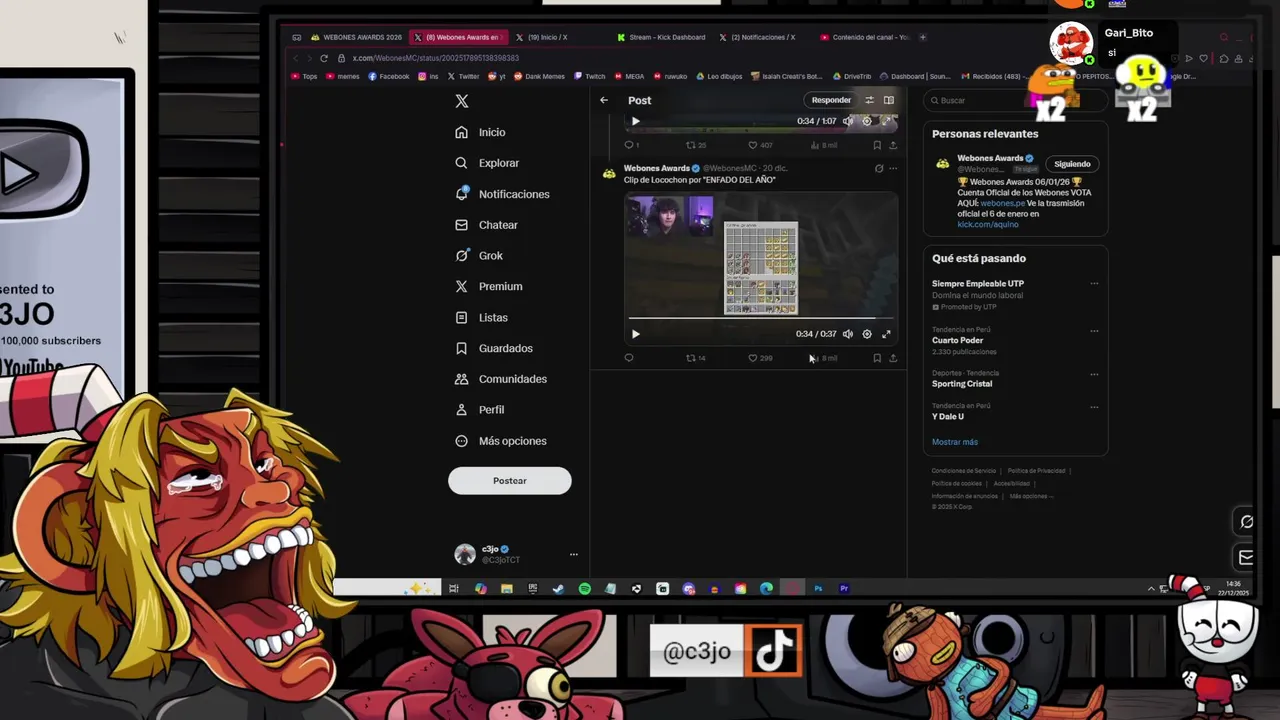
Task: Open Notificaciones in X sidebar
Action: [502, 194]
